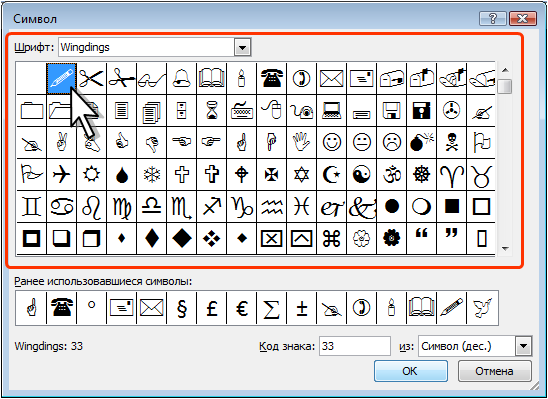Viewport: 548px width, 399px height.
Task: Select the pound sign £ in recent symbols
Action: pos(211,308)
